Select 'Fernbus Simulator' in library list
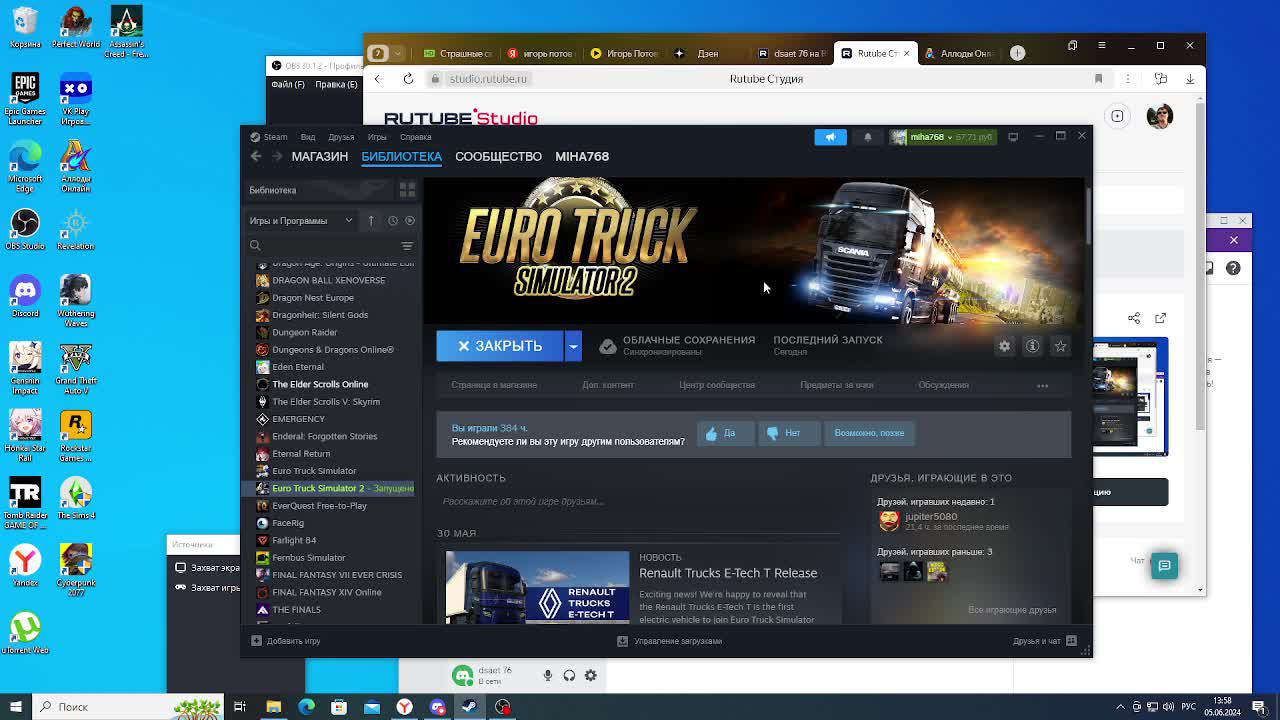The width and height of the screenshot is (1280, 720). coord(308,558)
